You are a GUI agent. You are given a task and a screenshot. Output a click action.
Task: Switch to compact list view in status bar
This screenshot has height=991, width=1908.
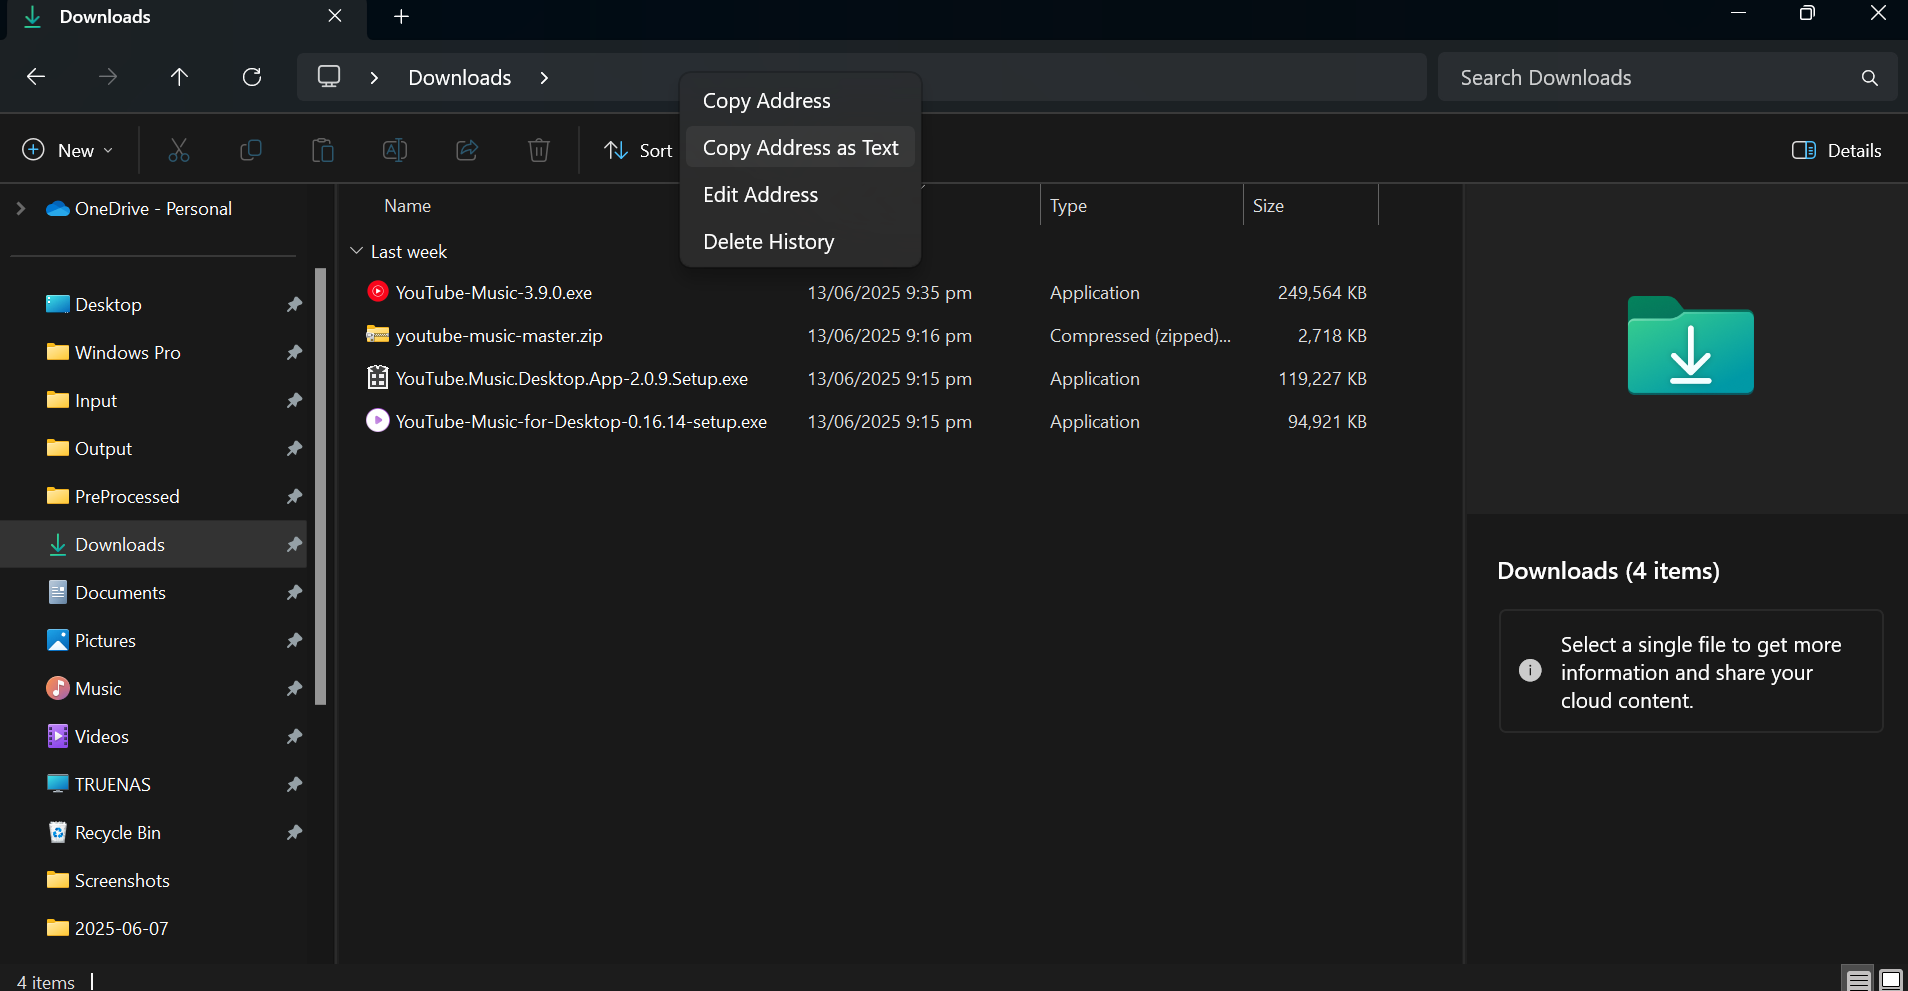1857,980
